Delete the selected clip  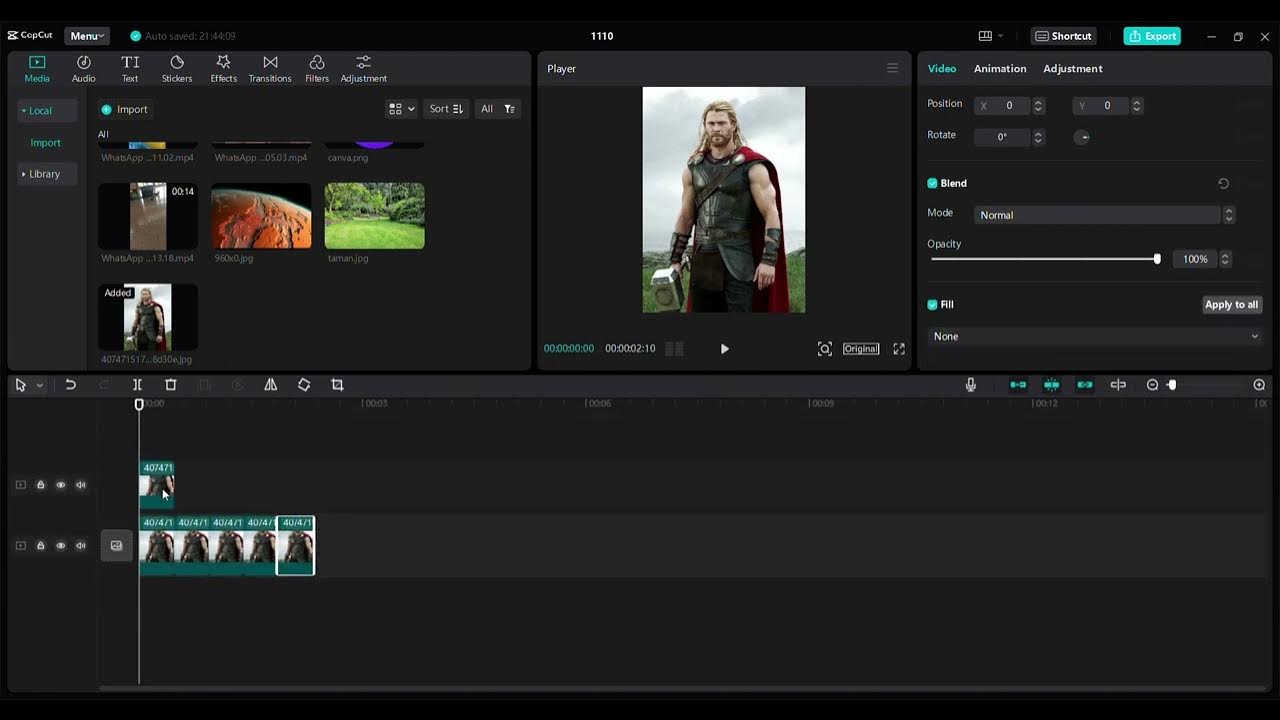171,385
